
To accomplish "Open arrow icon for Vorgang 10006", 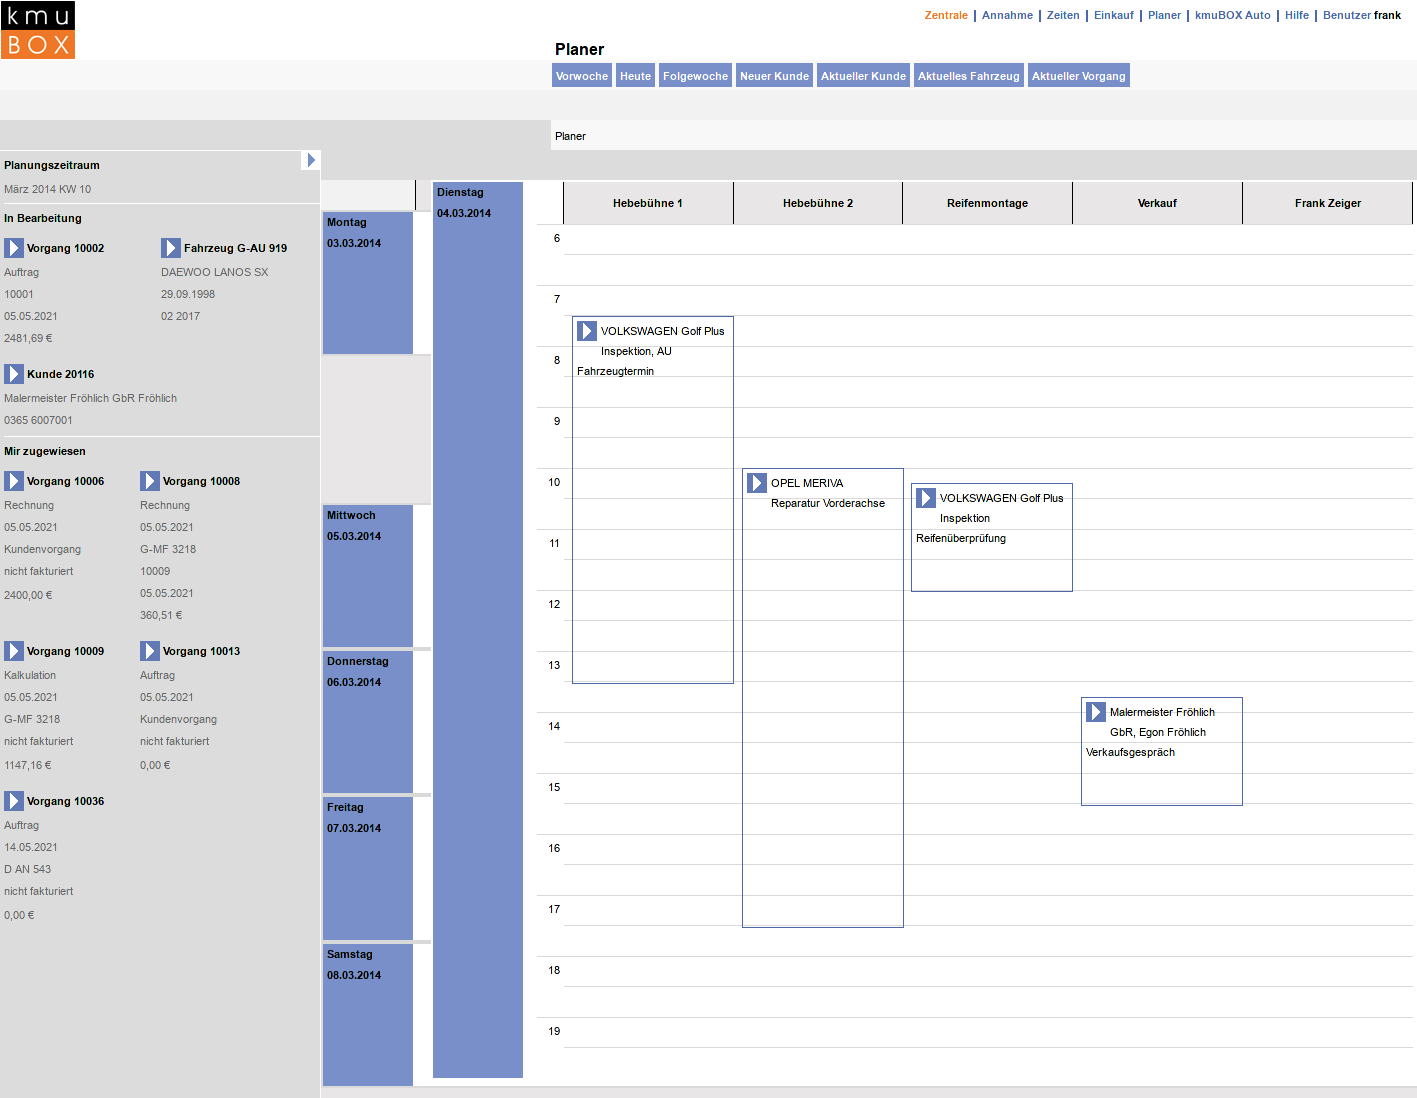I will click(x=14, y=481).
